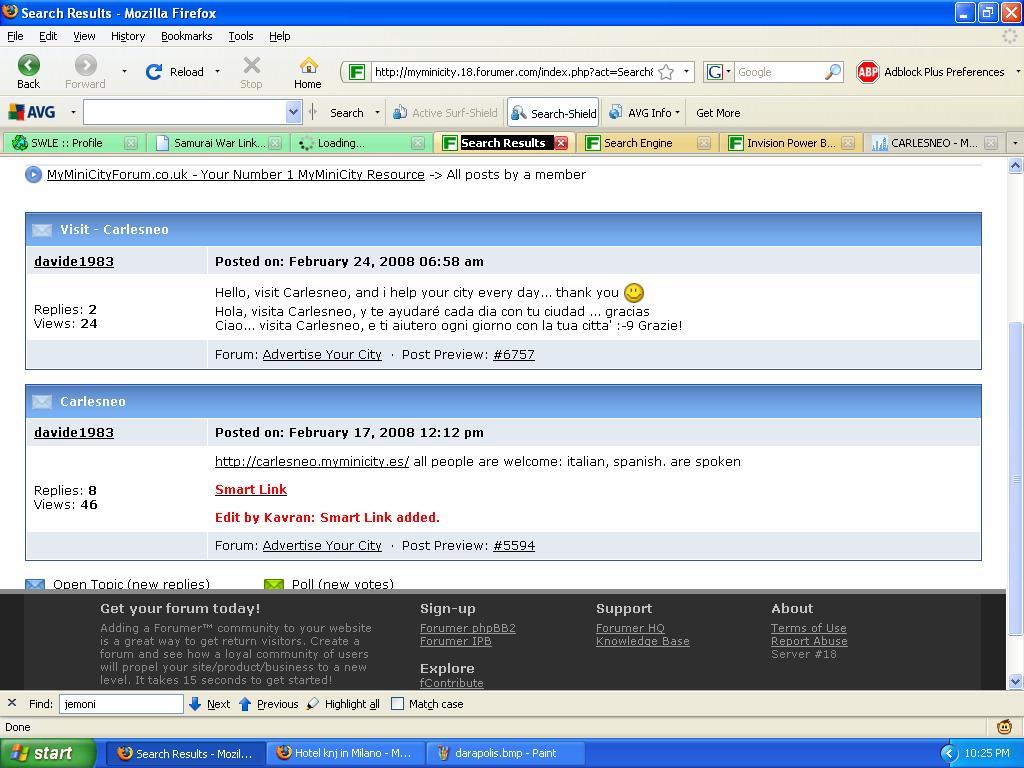
Task: Open the list all tabs dropdown
Action: 1015,143
